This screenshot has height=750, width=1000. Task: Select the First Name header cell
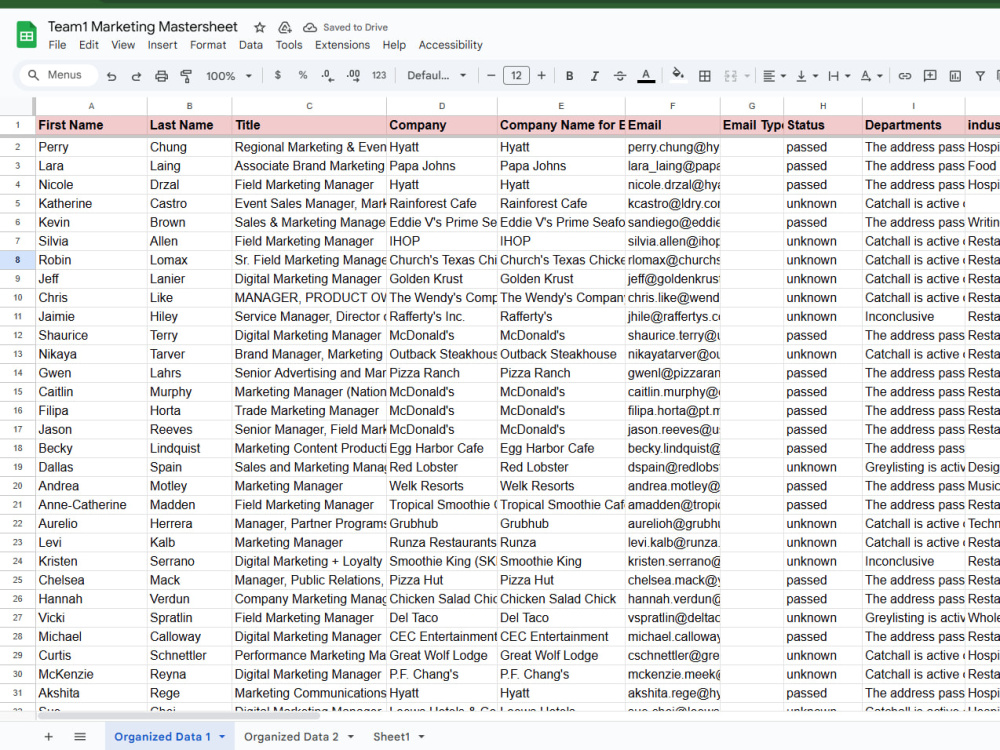[x=91, y=125]
